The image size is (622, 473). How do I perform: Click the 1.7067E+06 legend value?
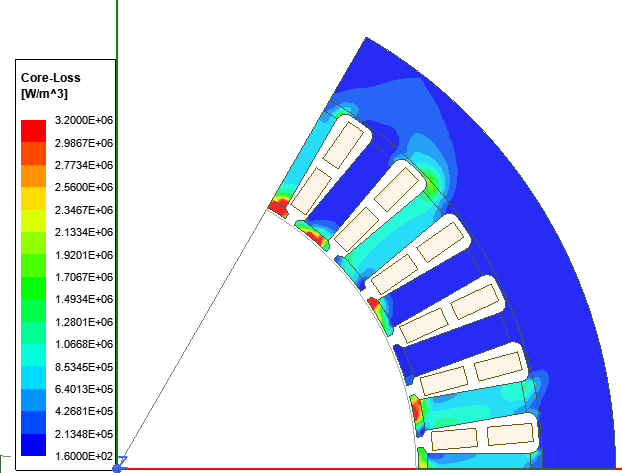84,277
